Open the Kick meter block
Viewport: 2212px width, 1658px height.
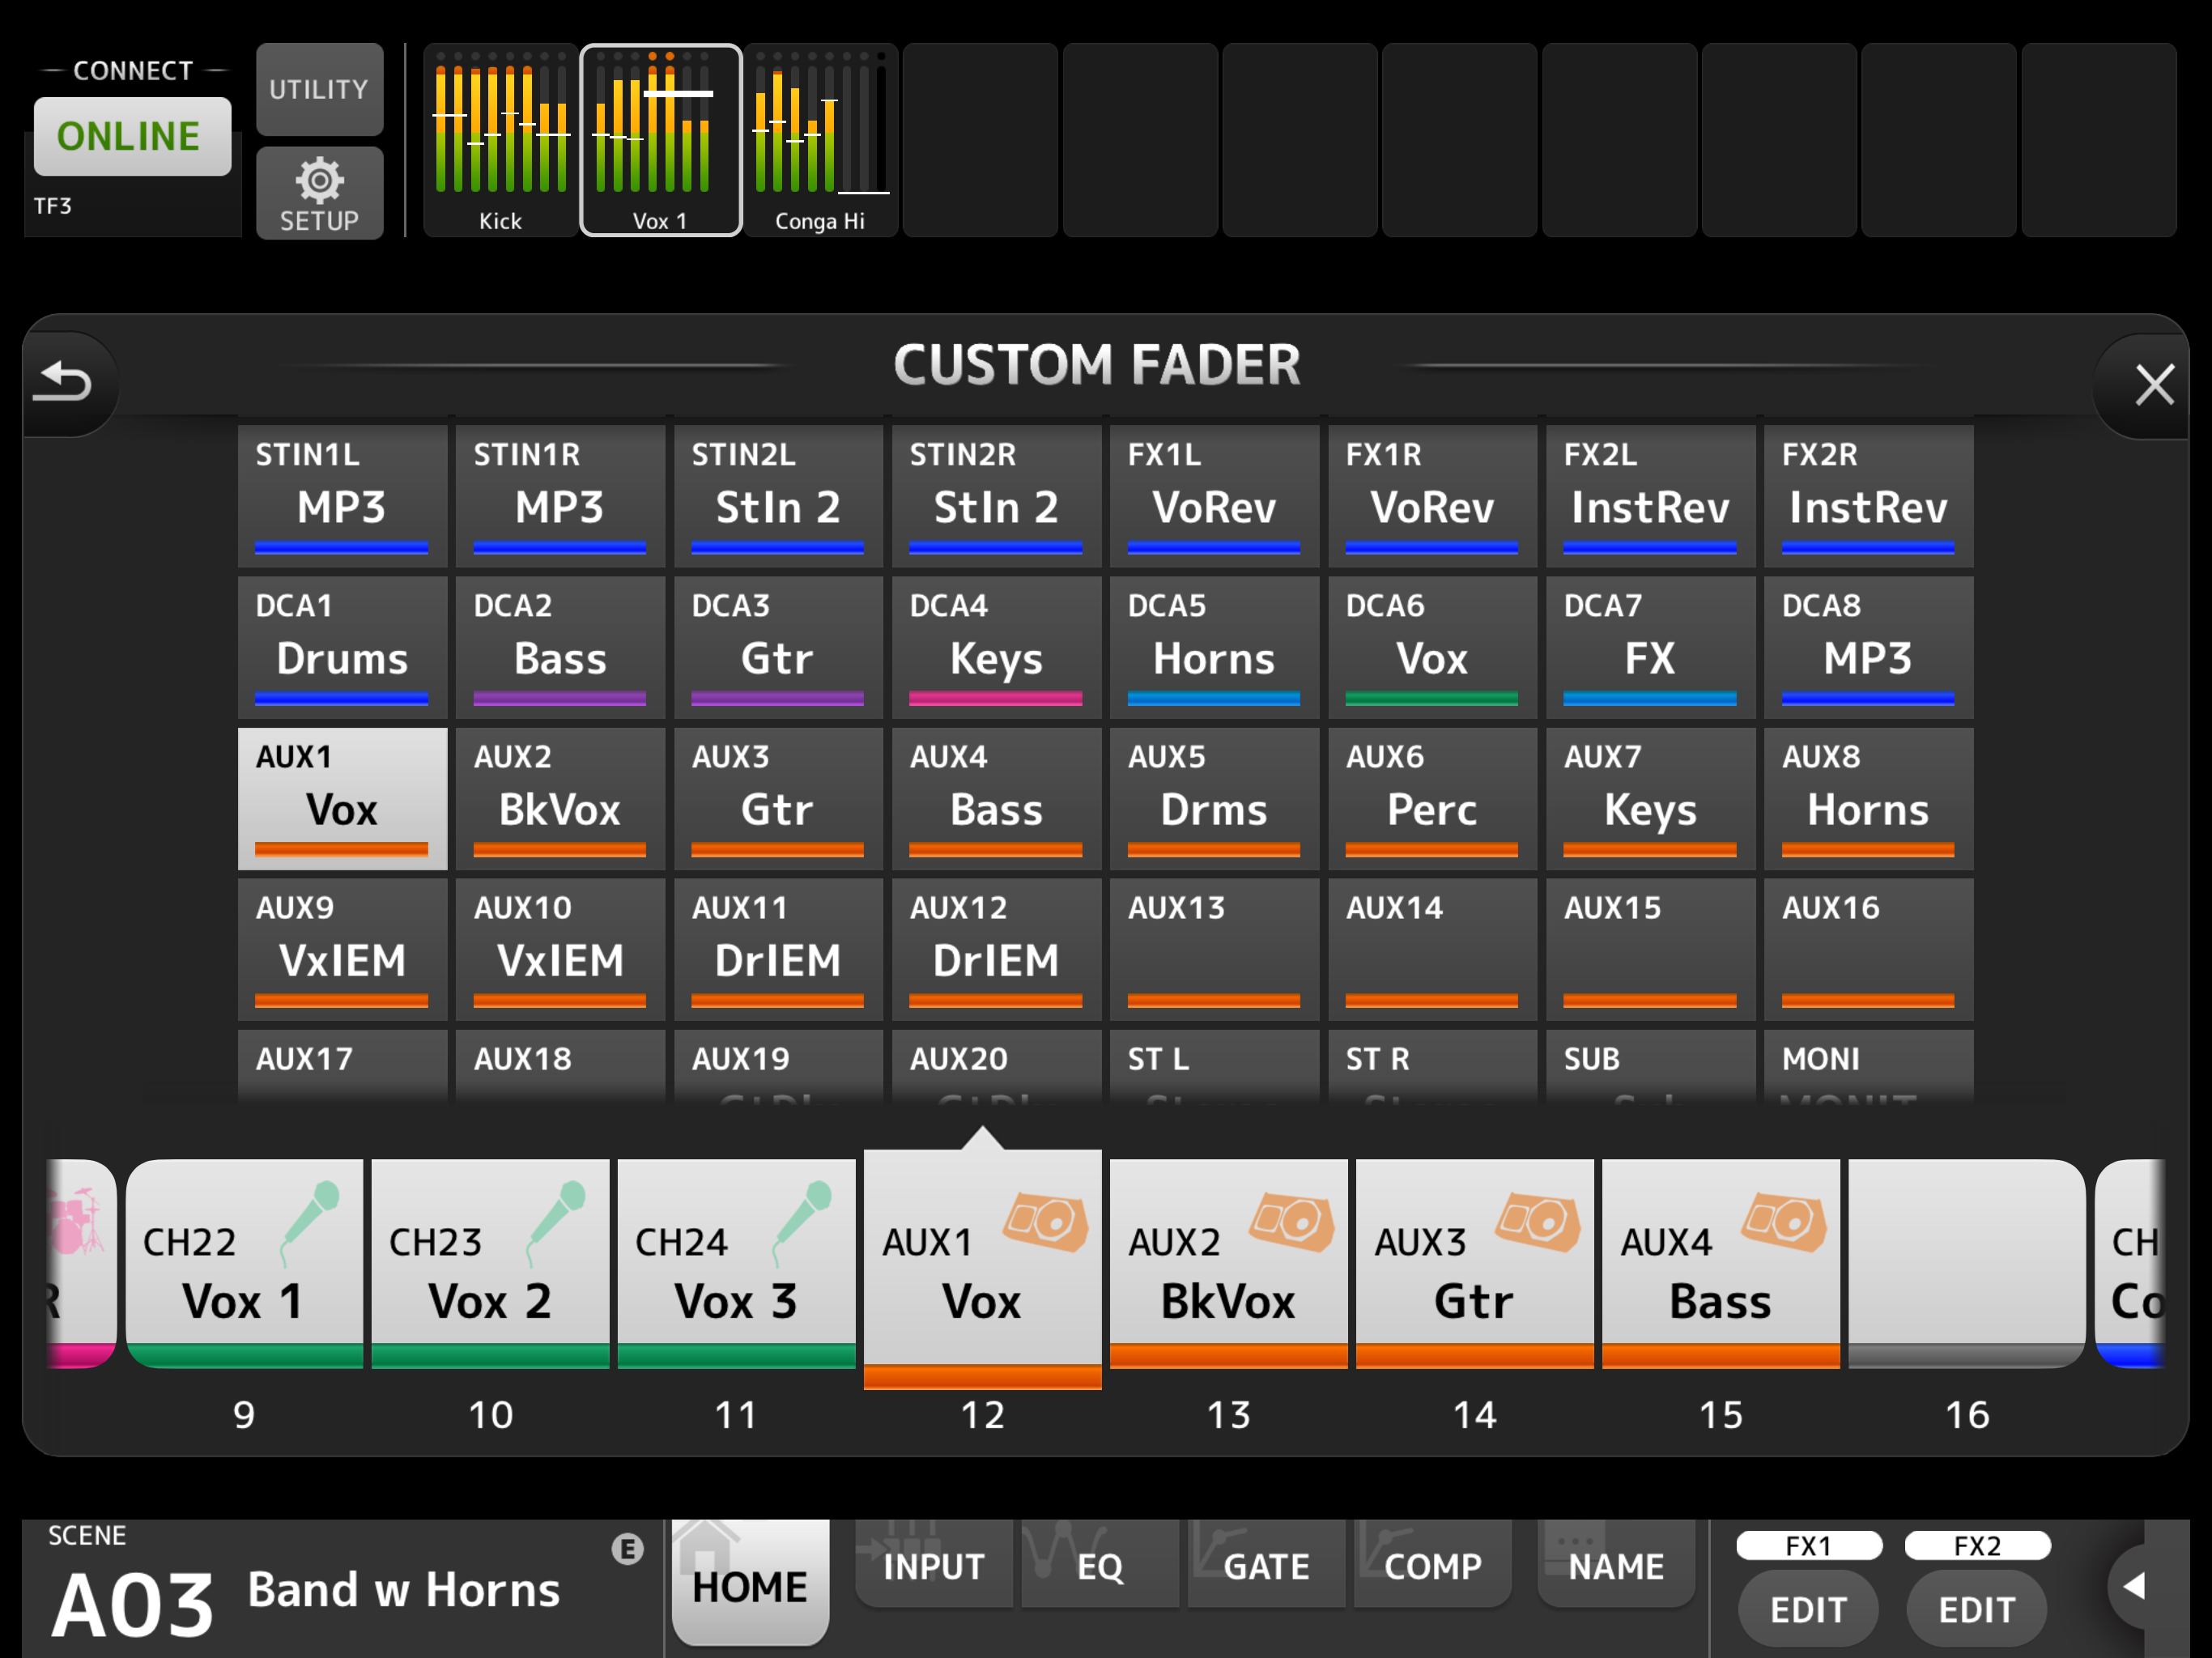tap(500, 139)
